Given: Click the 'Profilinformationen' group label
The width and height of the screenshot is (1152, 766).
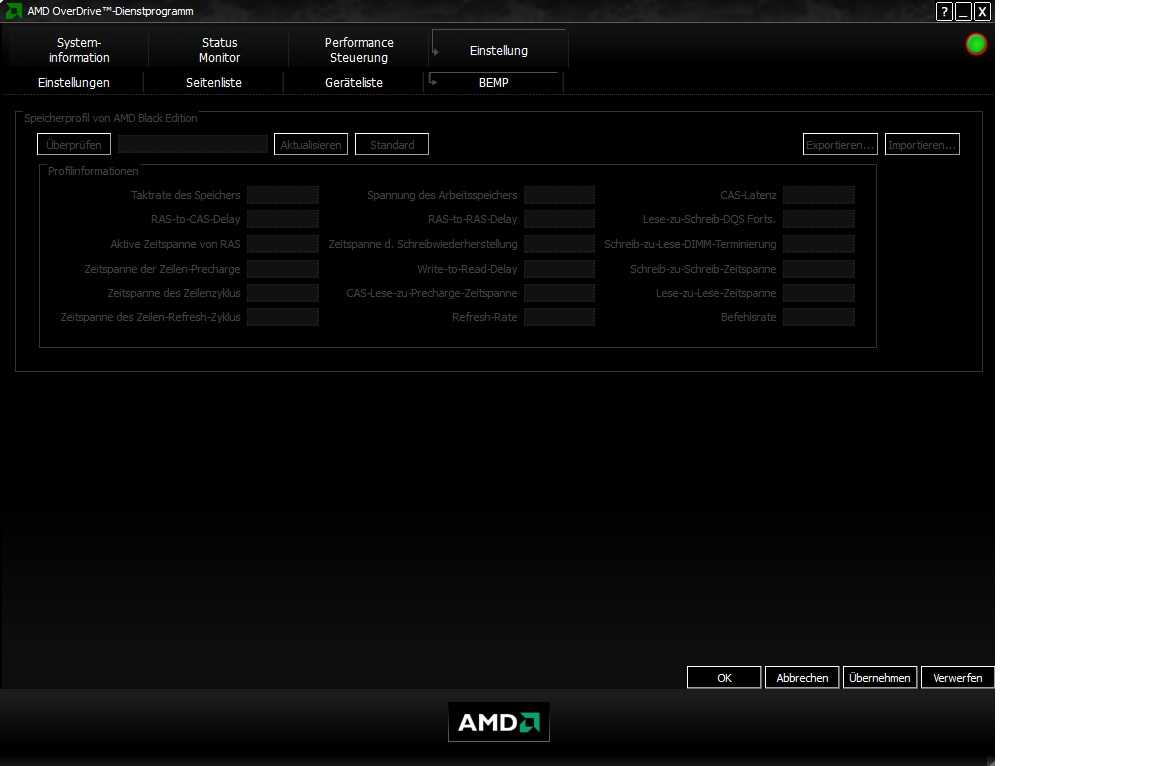Looking at the screenshot, I should coord(93,171).
